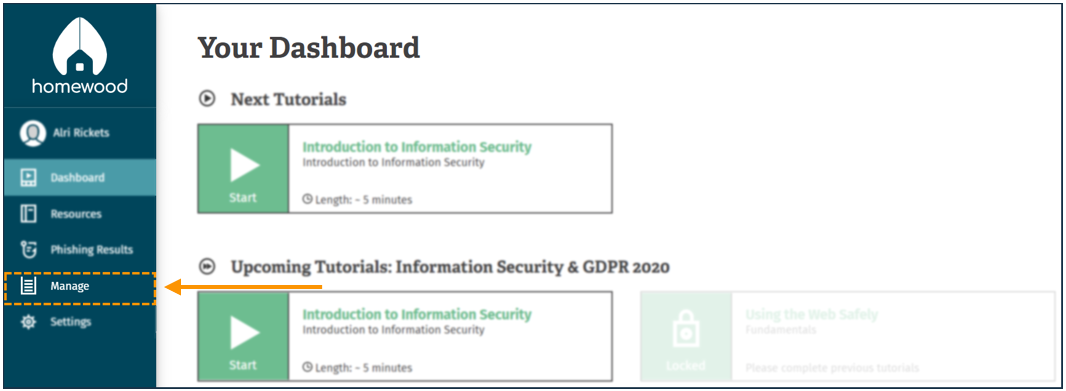Go to Phishing Results page
The image size is (1066, 391).
(80, 250)
